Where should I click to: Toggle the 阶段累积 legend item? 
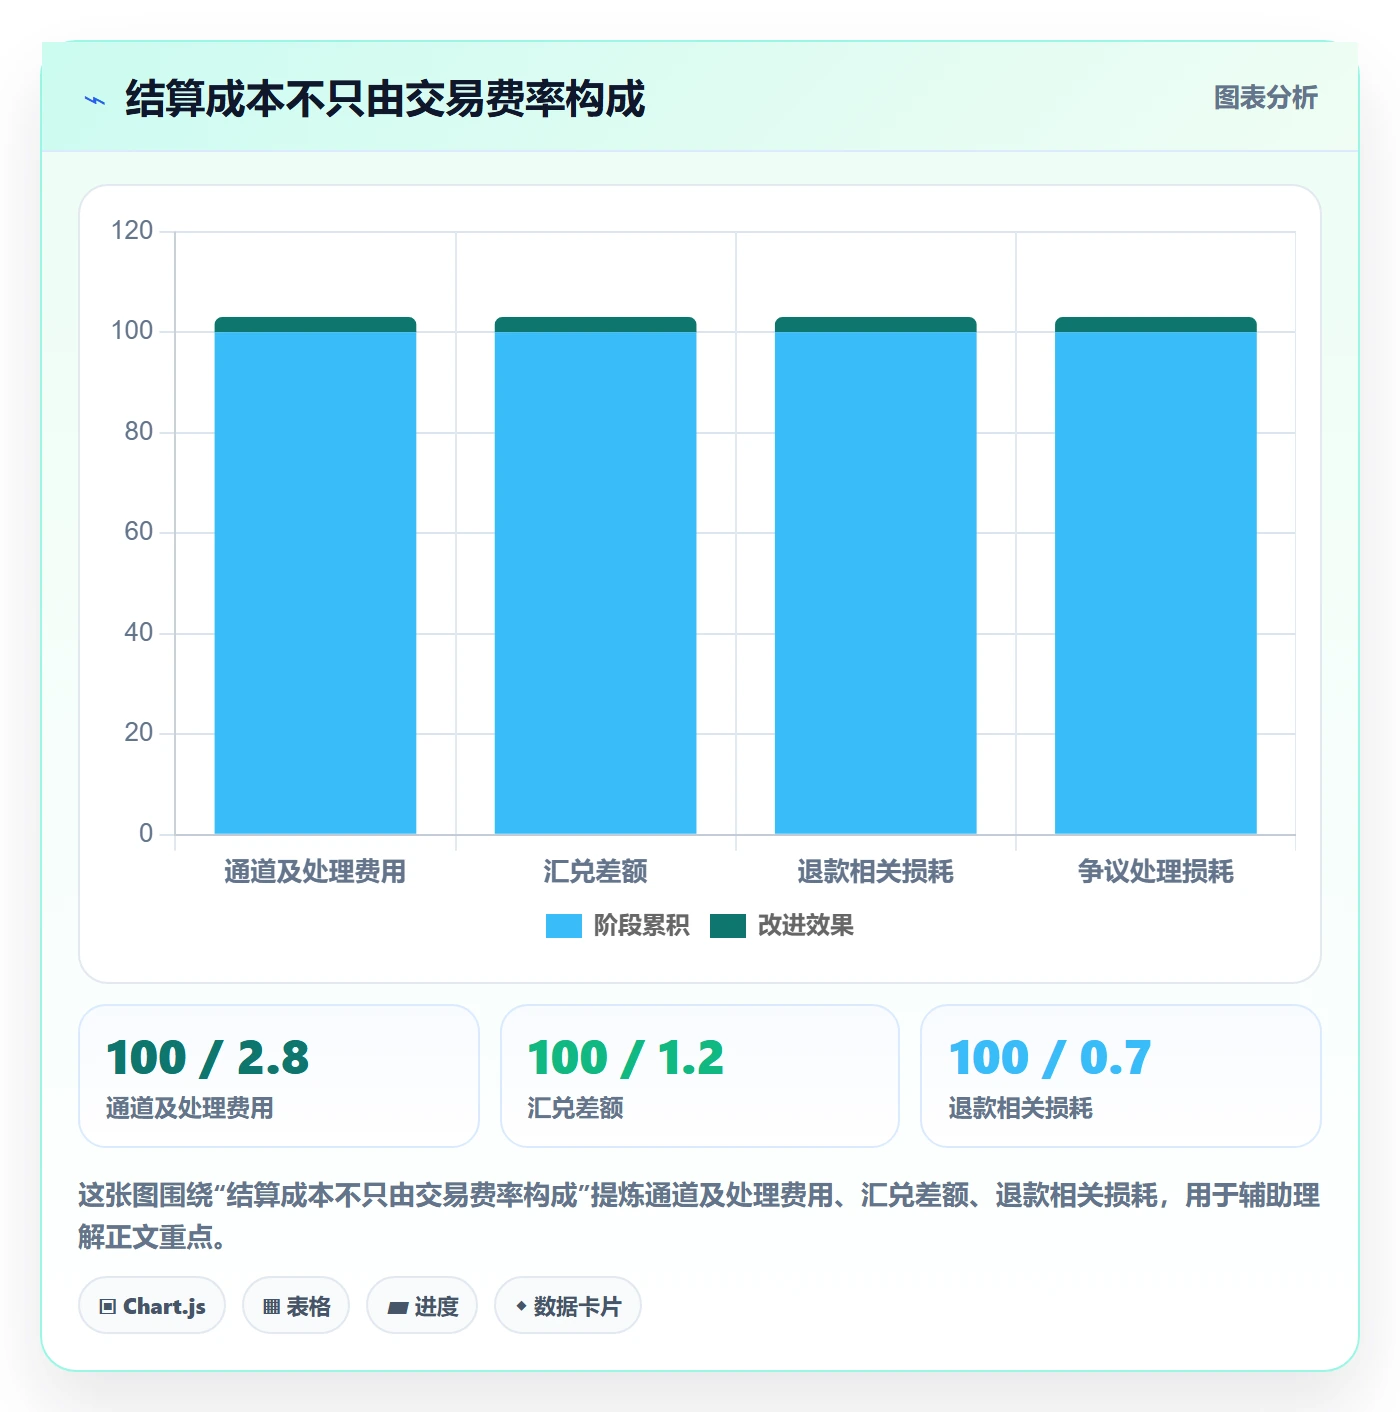click(617, 926)
